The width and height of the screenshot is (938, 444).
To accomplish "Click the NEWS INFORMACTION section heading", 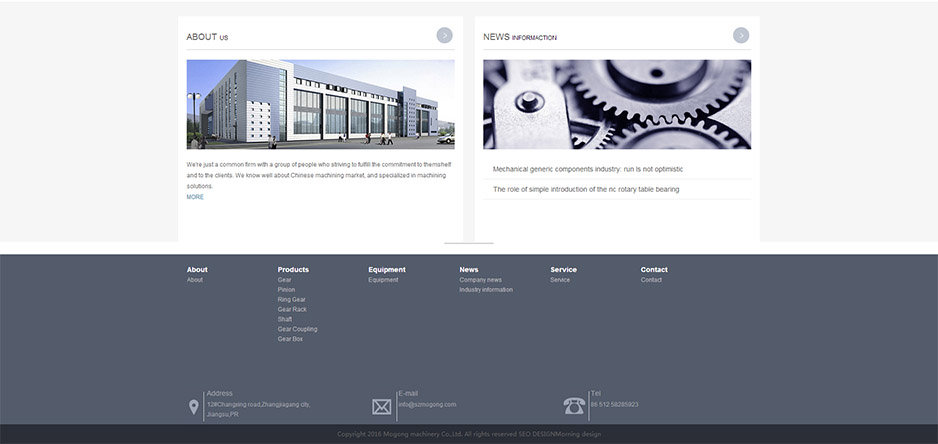I will point(520,37).
